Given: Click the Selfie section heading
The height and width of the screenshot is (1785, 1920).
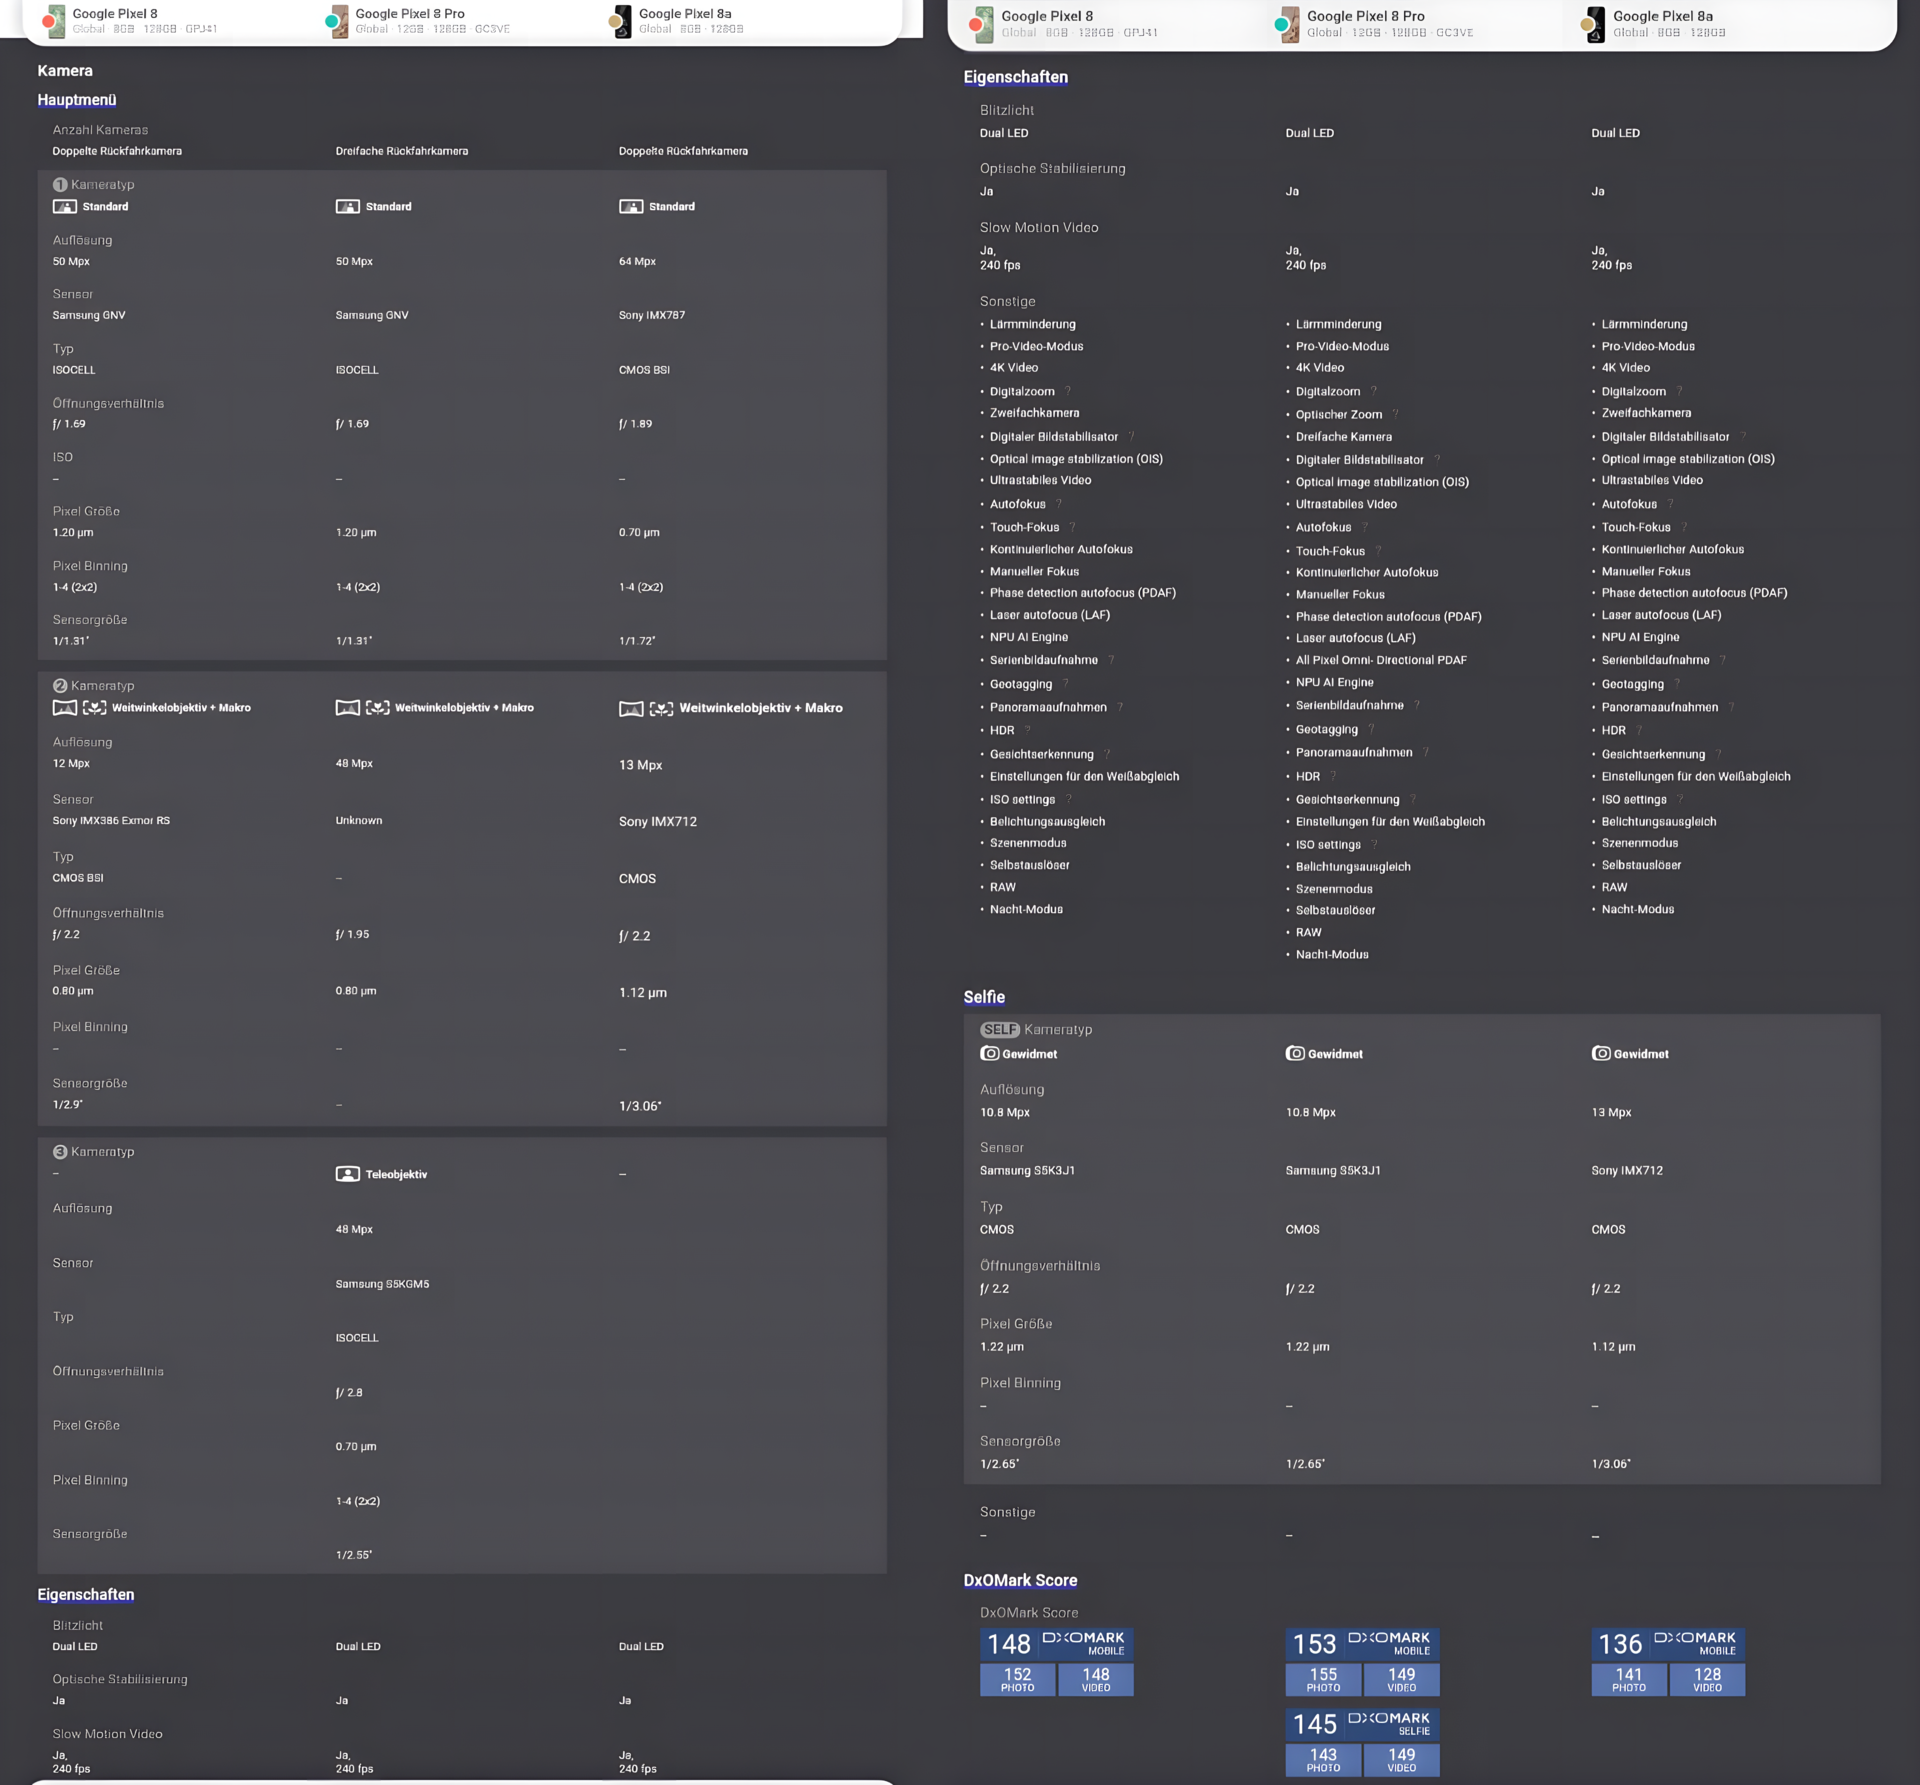Looking at the screenshot, I should click(984, 997).
